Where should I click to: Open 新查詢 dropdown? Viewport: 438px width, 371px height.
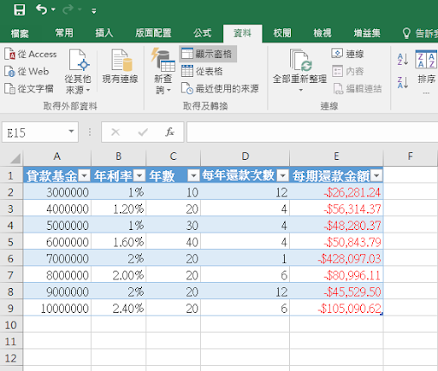point(163,71)
